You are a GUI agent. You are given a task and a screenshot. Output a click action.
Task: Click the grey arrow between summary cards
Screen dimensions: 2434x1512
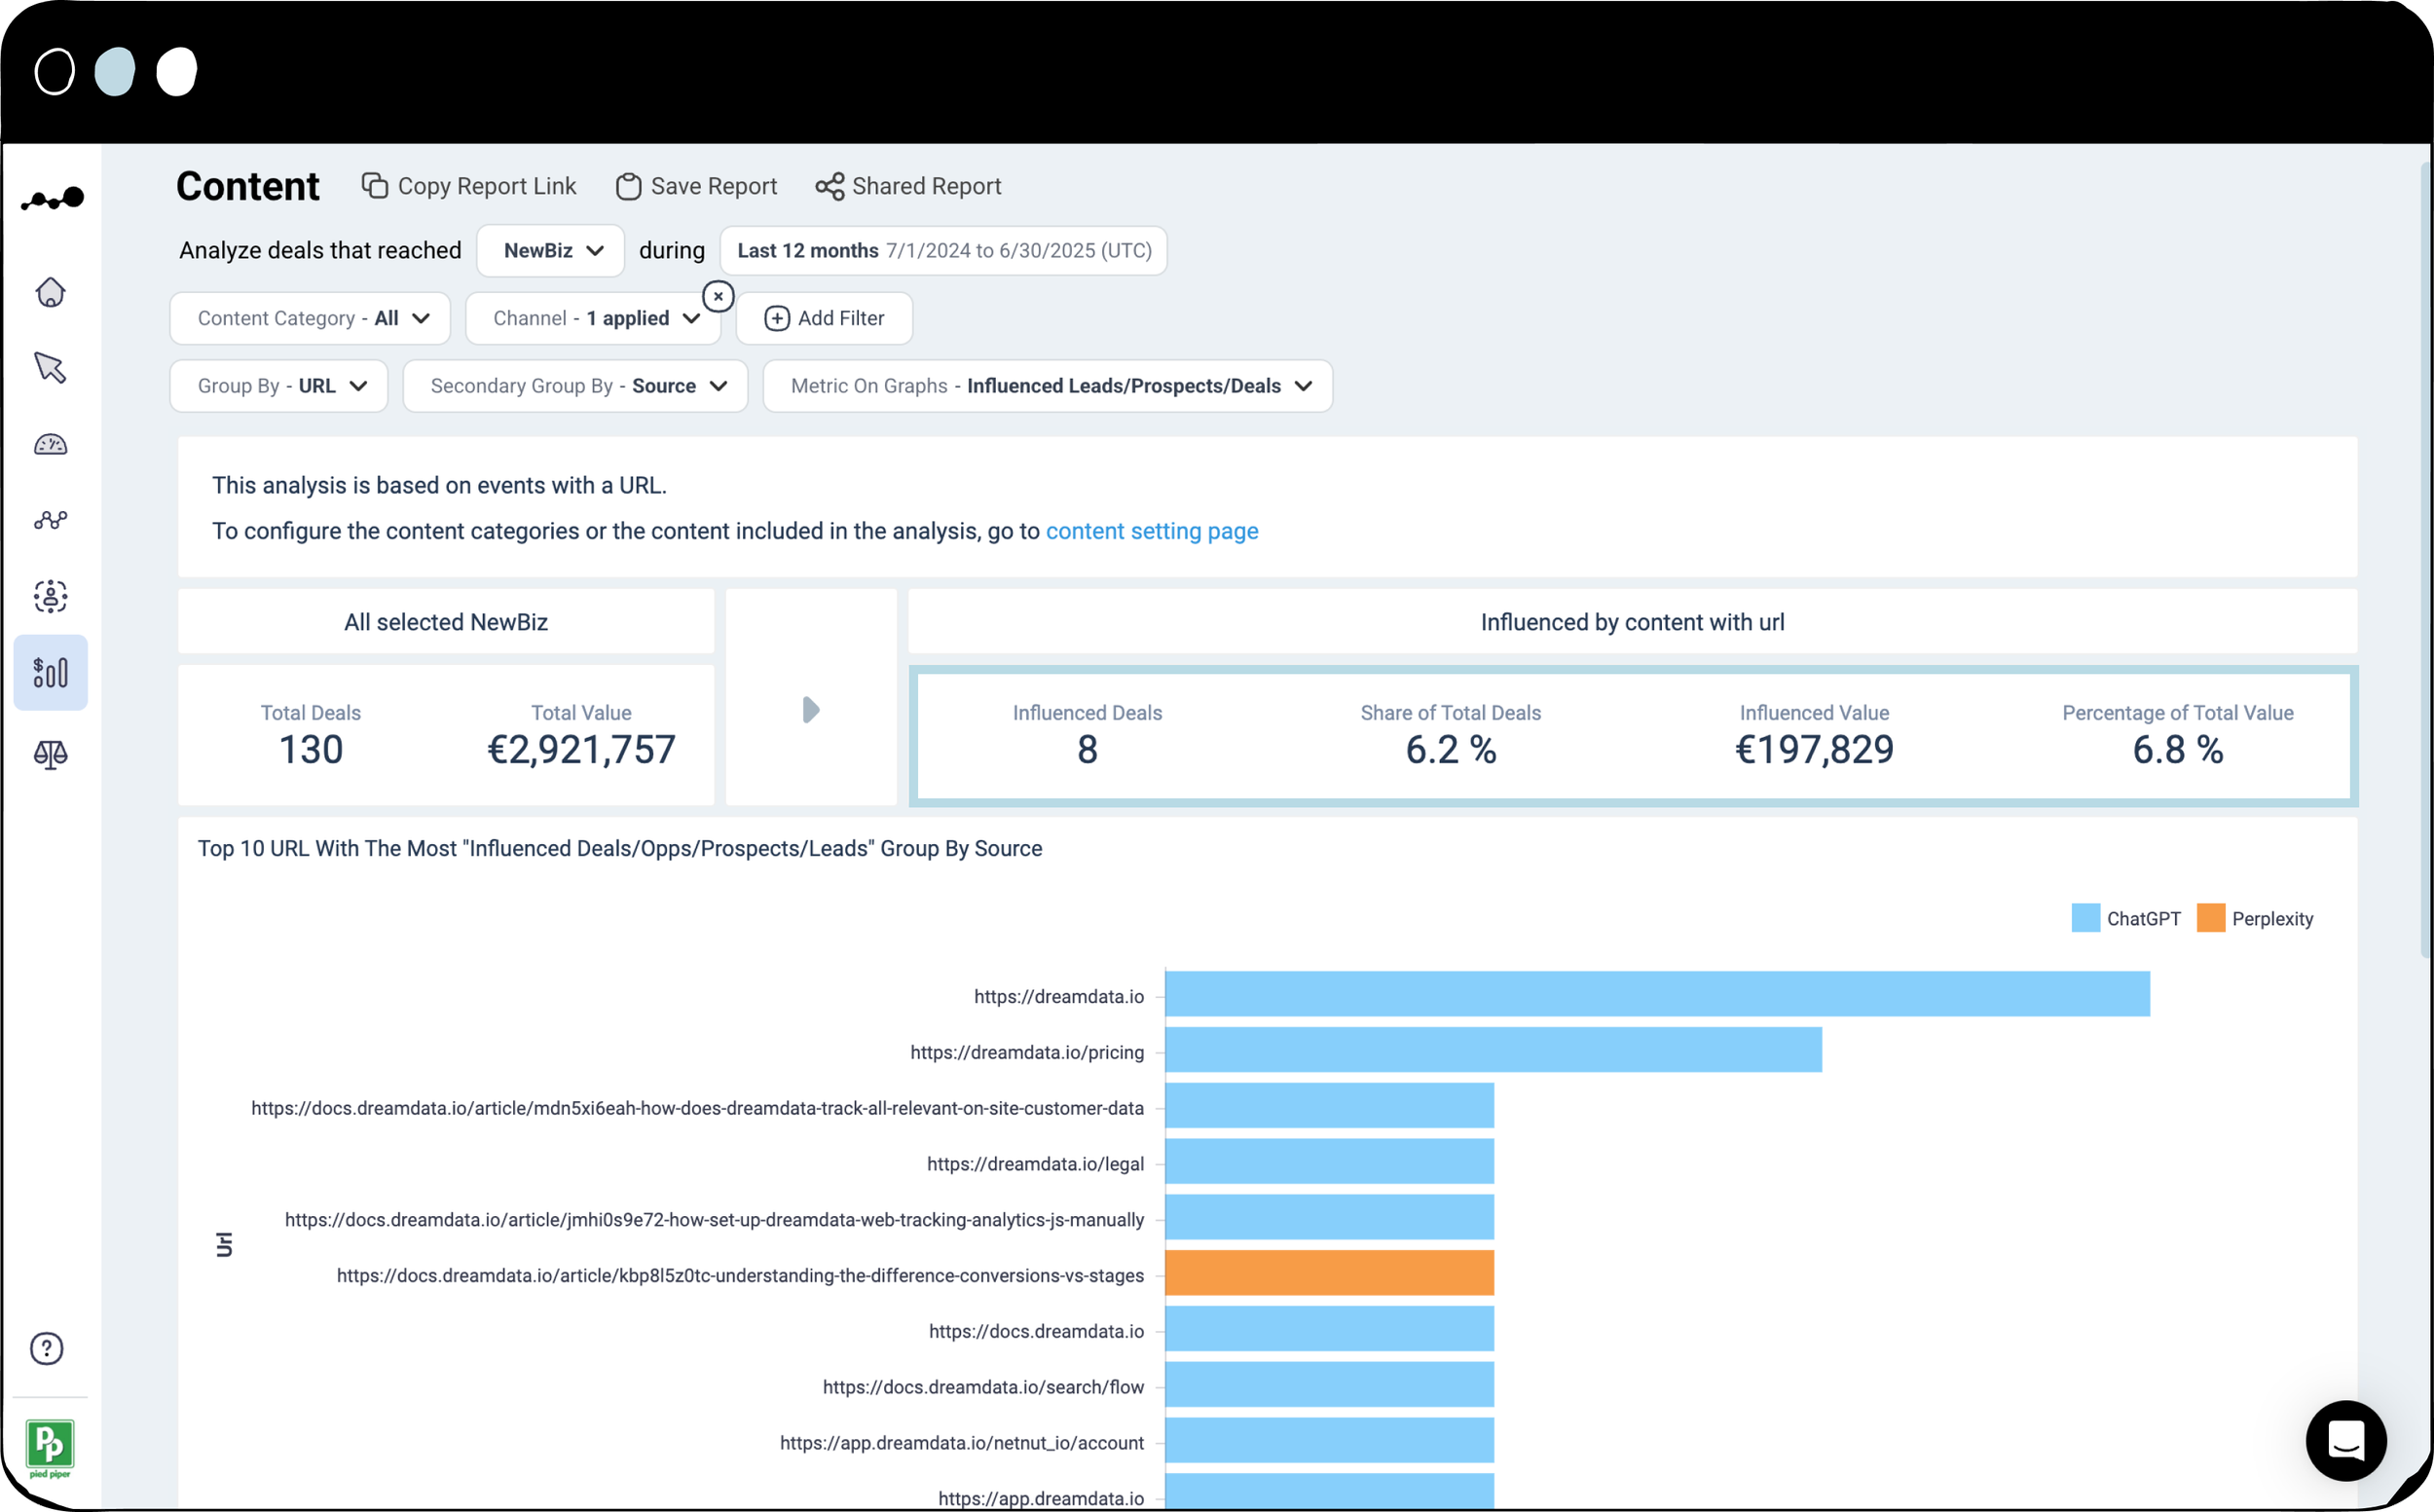point(811,710)
